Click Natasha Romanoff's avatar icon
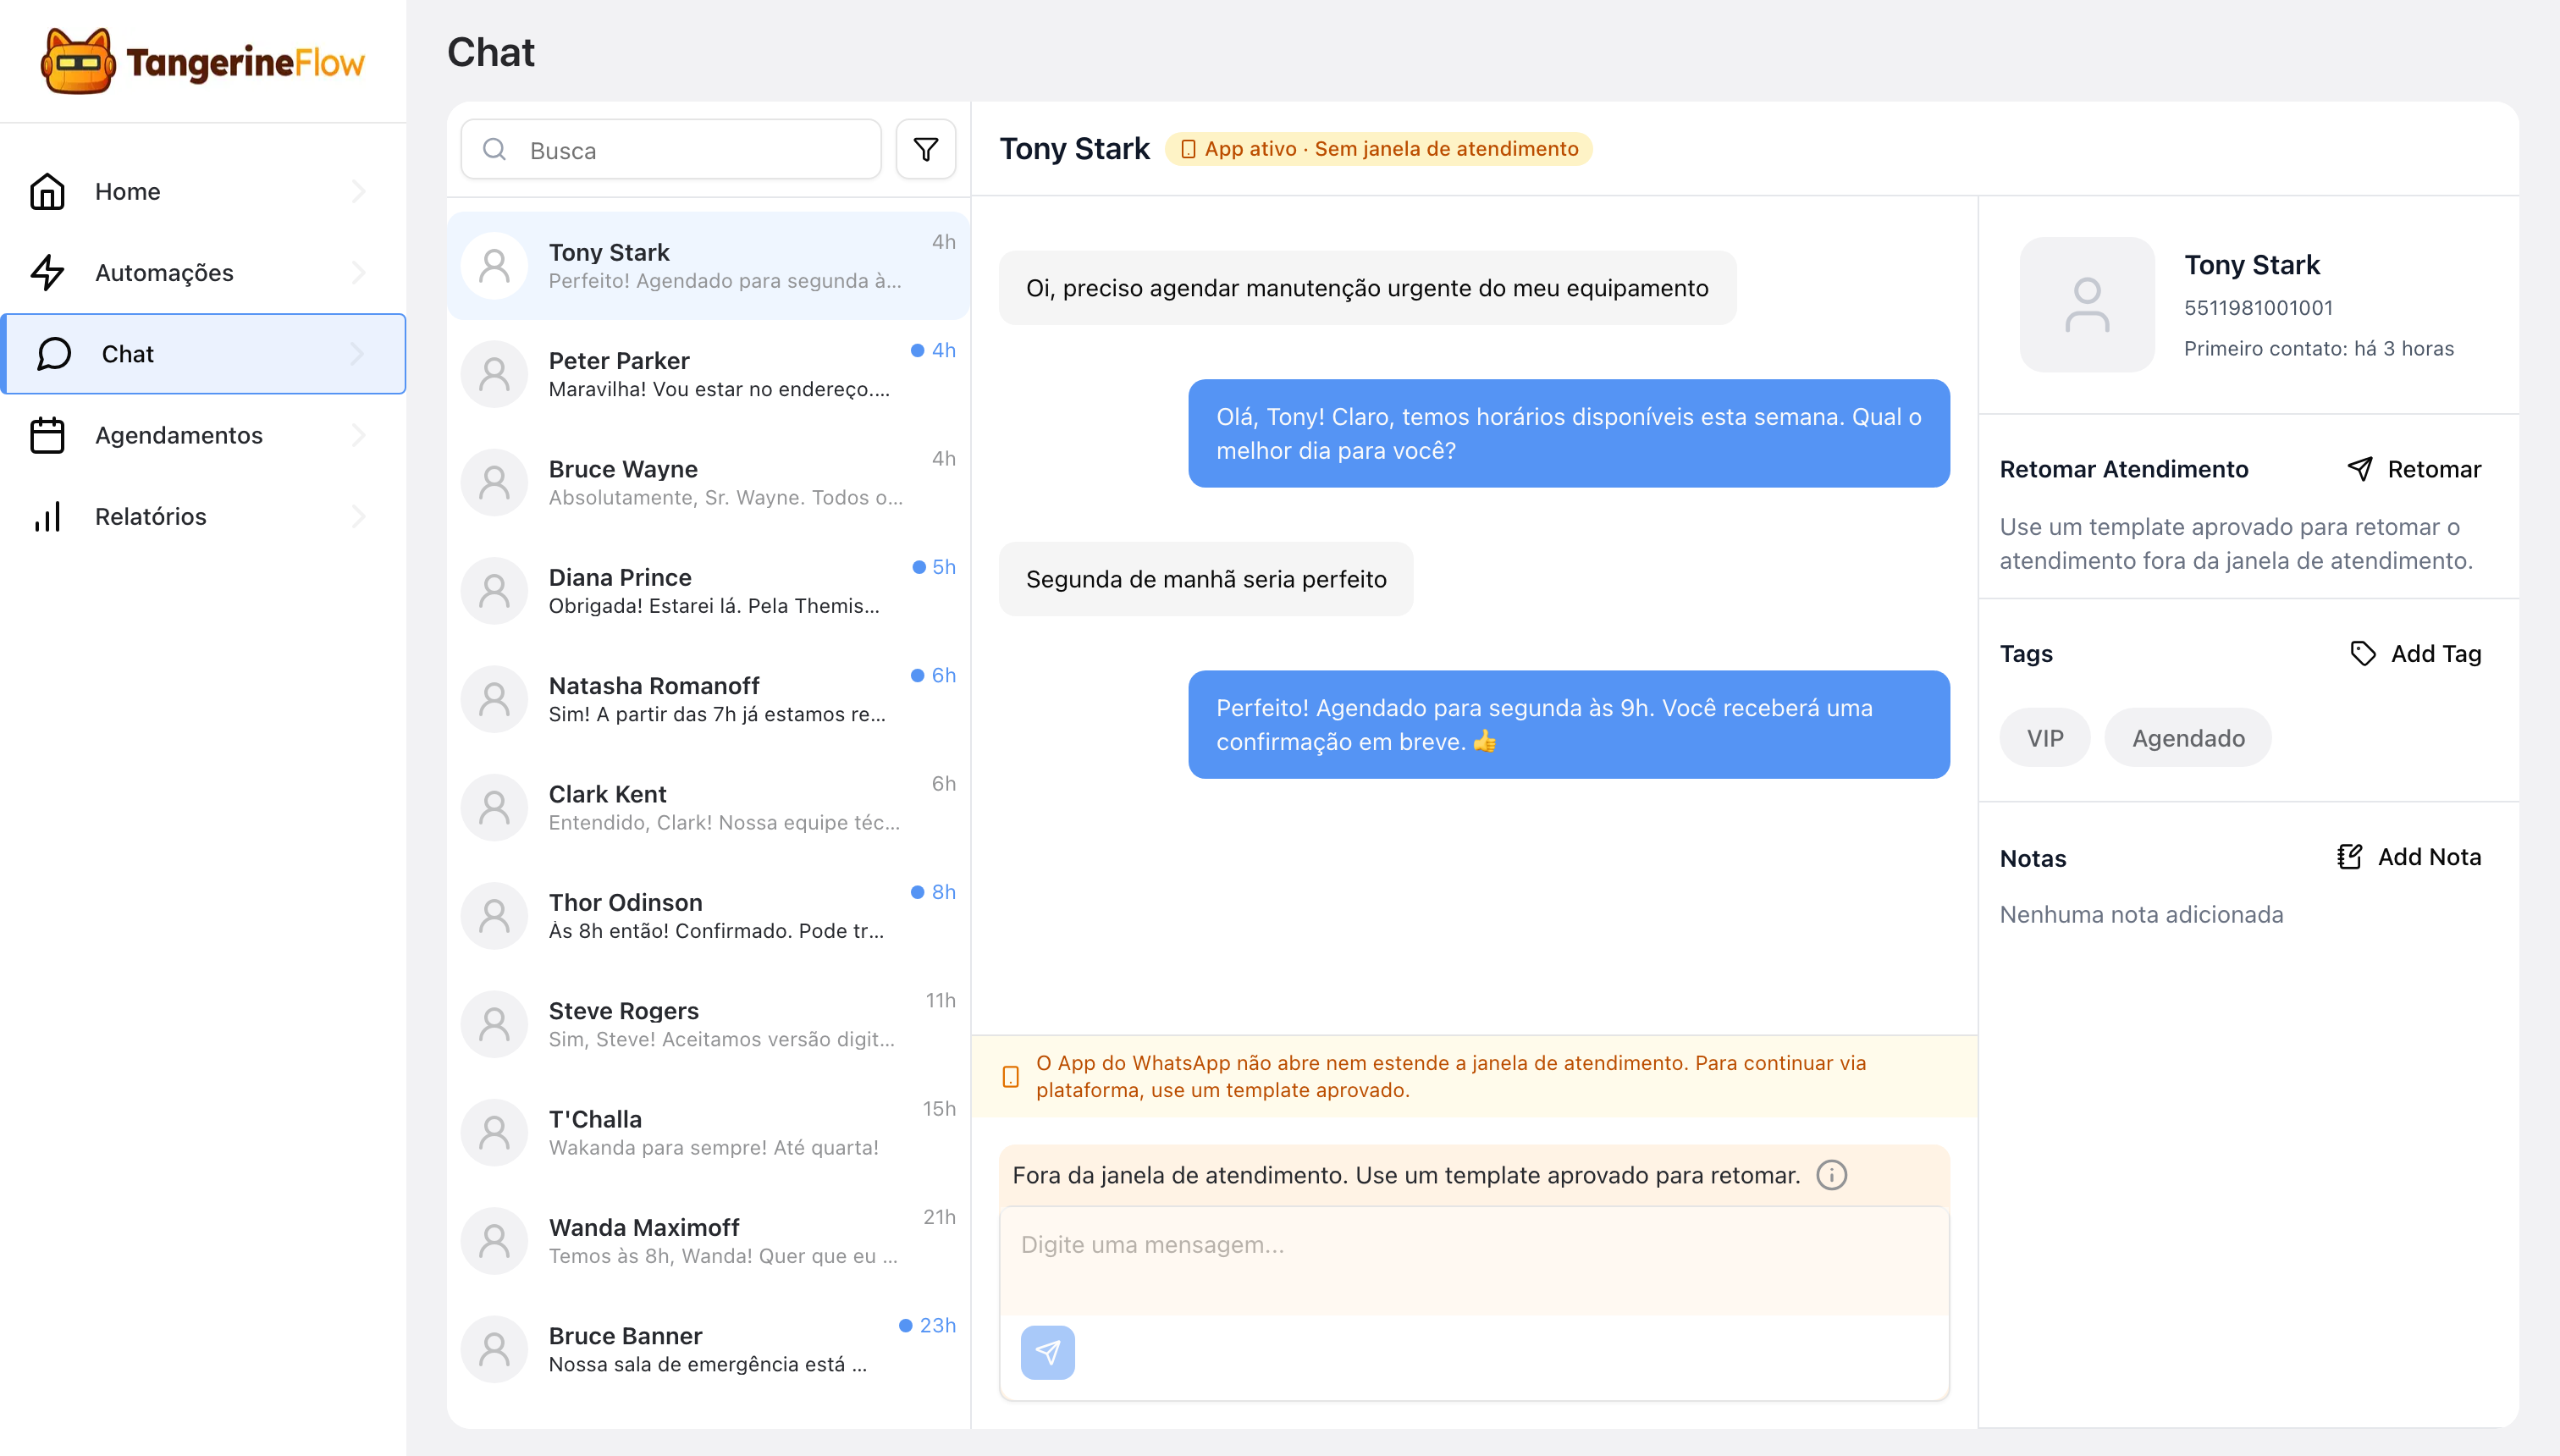Image resolution: width=2560 pixels, height=1456 pixels. (494, 699)
